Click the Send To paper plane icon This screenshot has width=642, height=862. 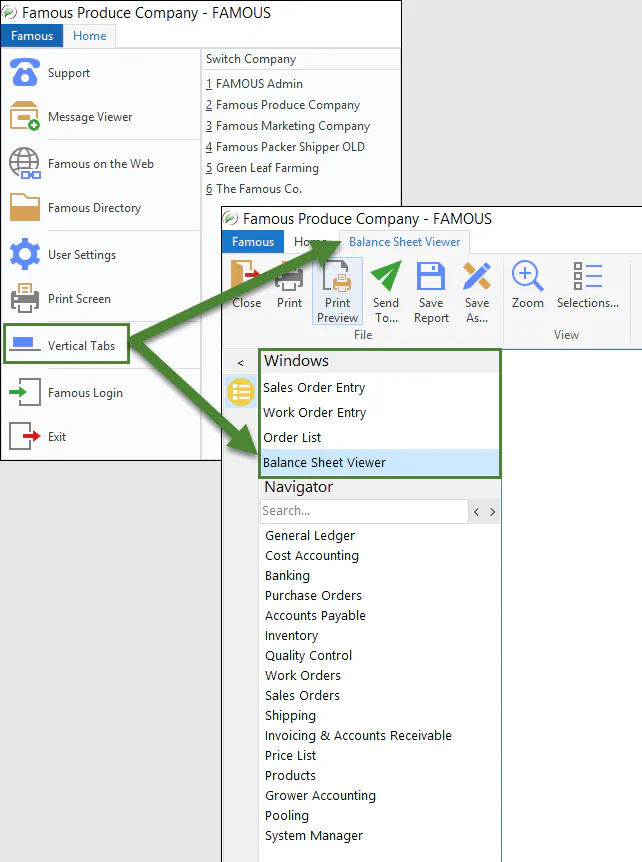click(386, 275)
